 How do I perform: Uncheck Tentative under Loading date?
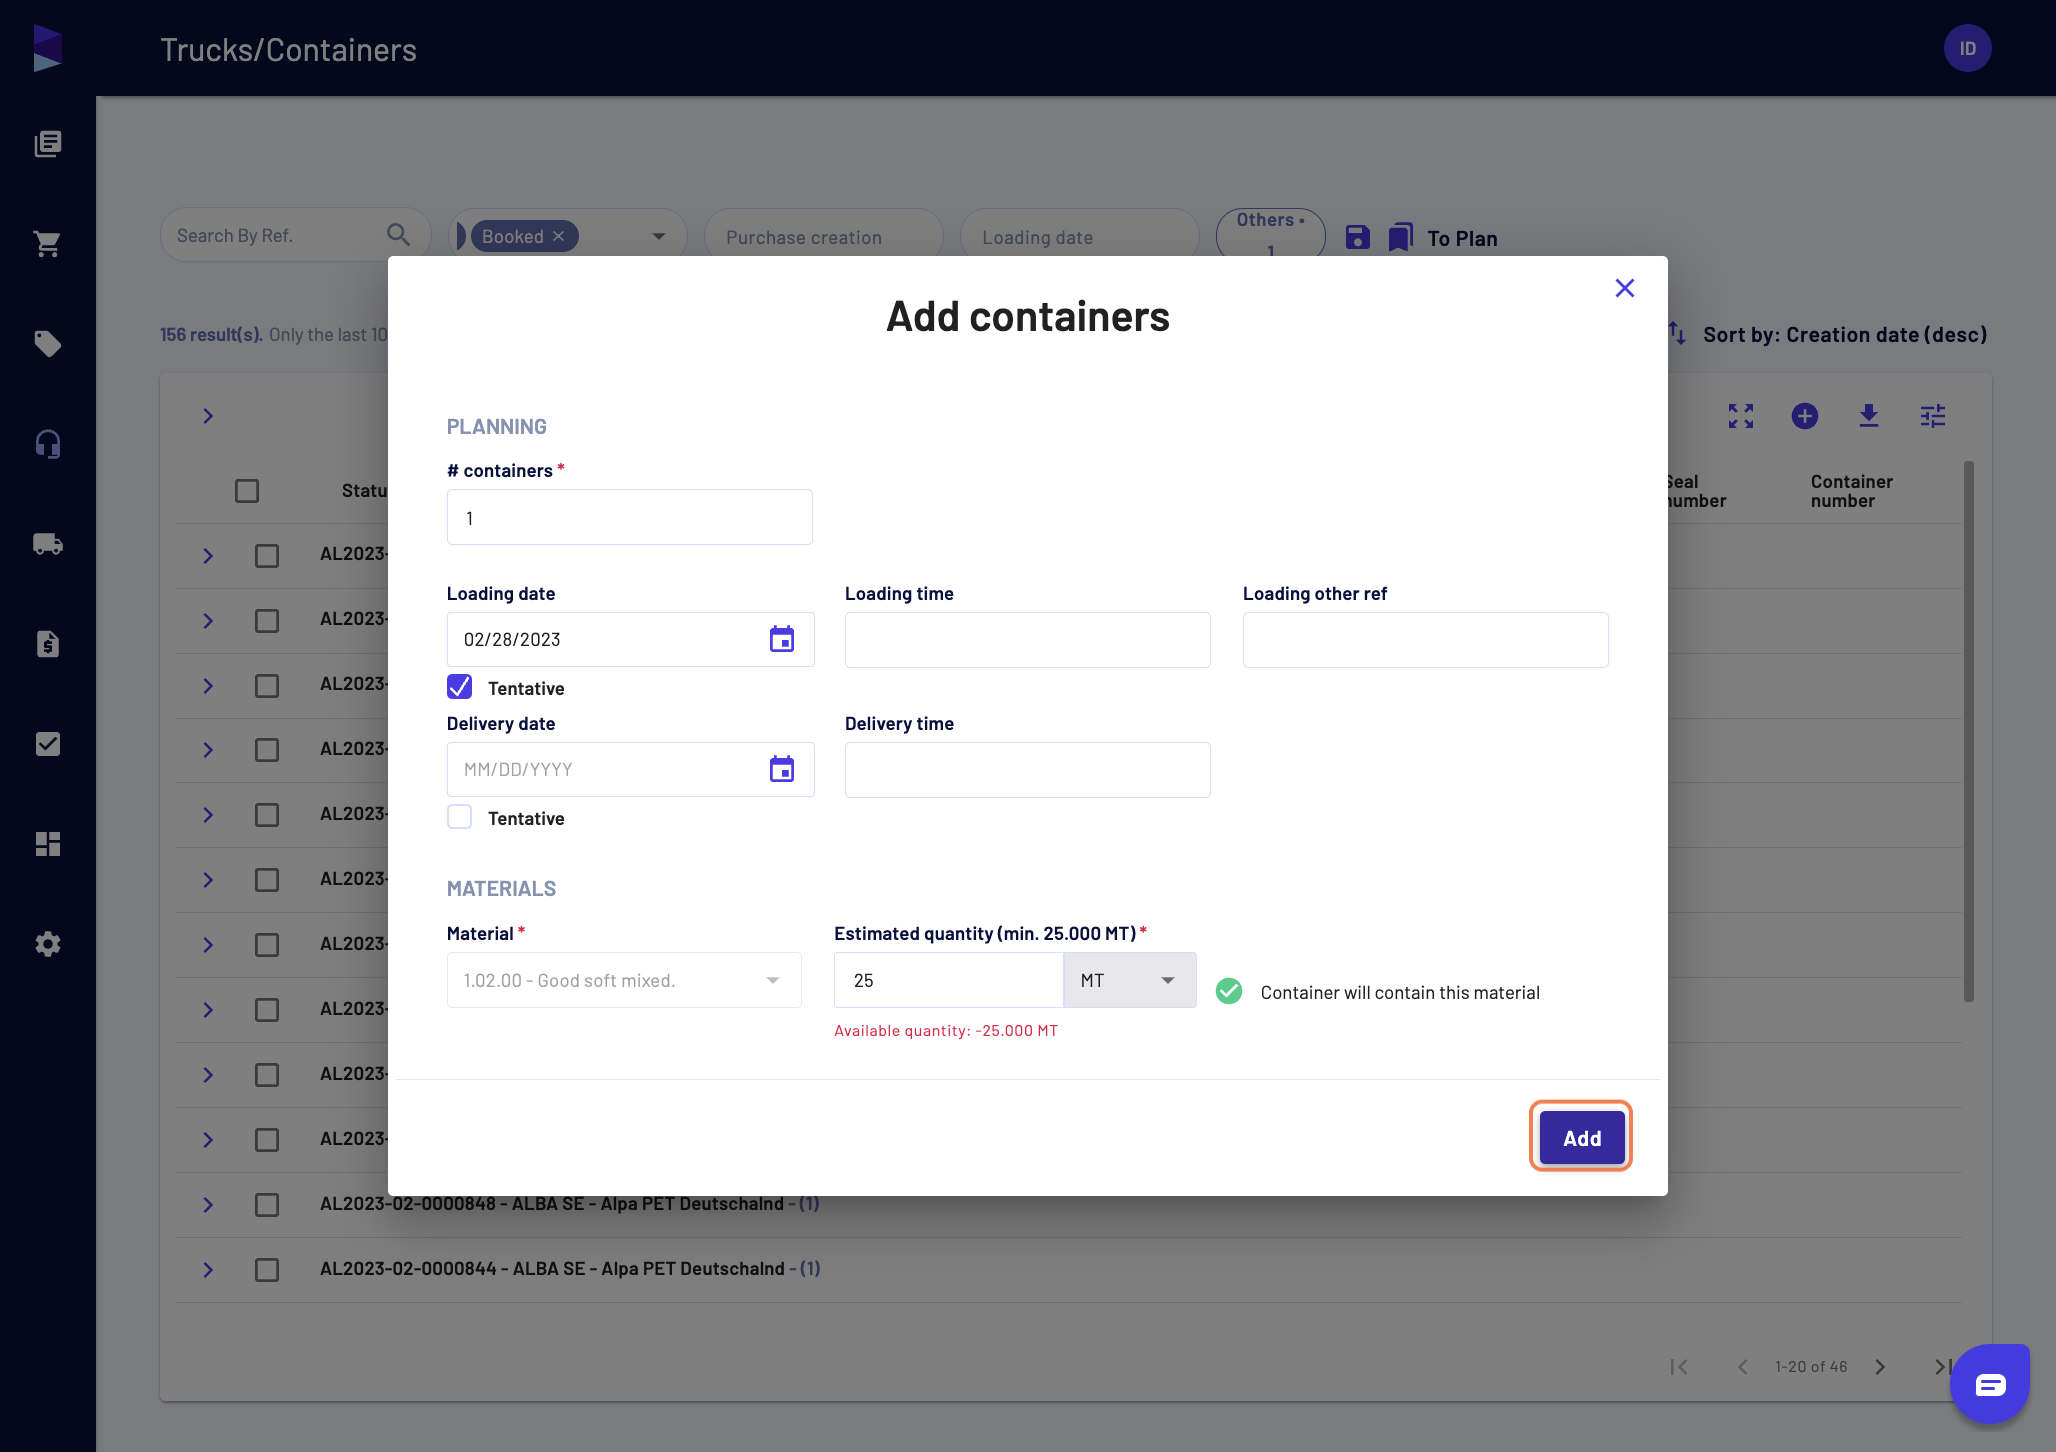point(460,687)
